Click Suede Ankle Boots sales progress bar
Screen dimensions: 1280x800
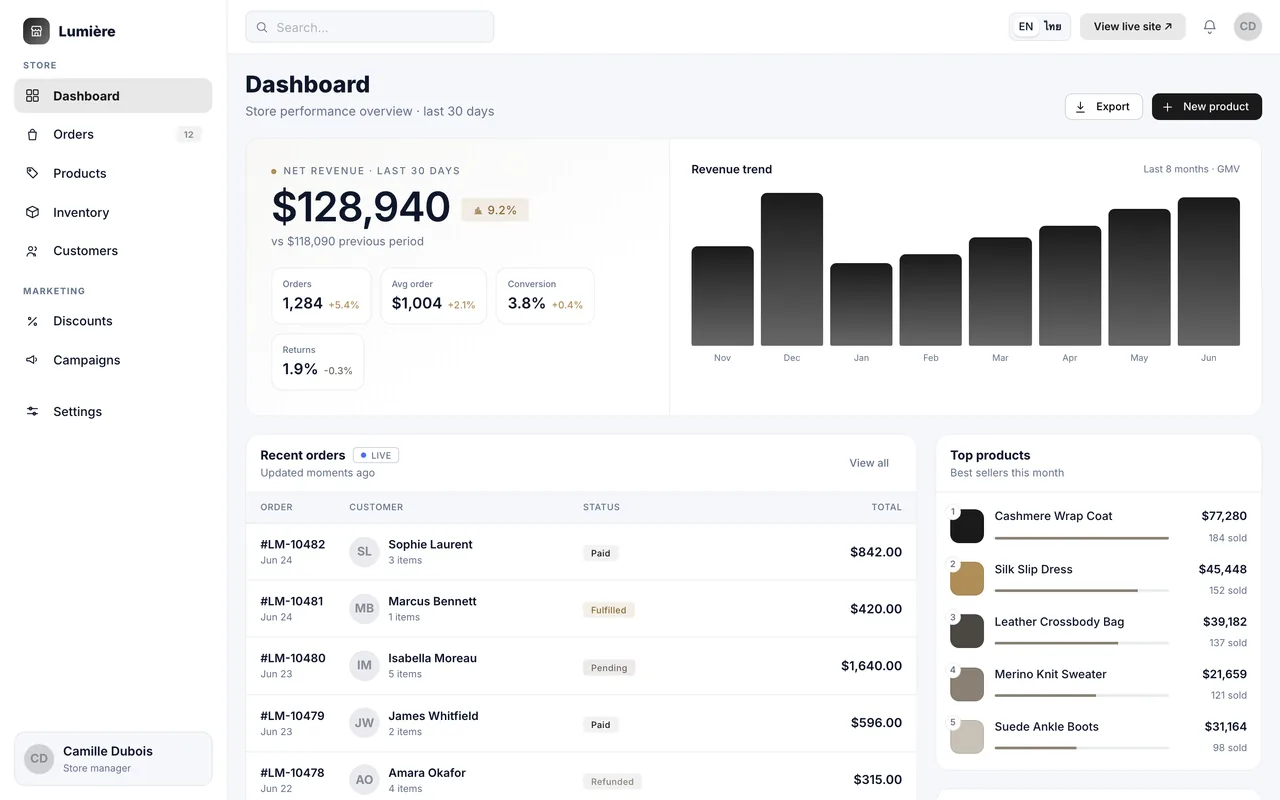coord(1082,747)
